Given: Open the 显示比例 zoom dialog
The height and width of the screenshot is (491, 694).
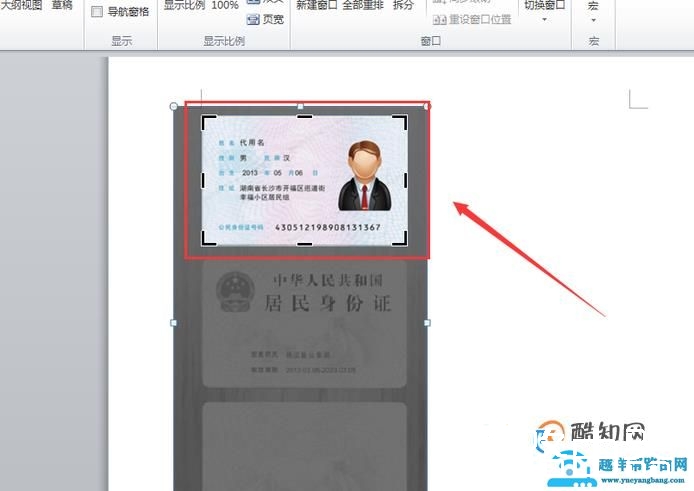Looking at the screenshot, I should tap(184, 5).
